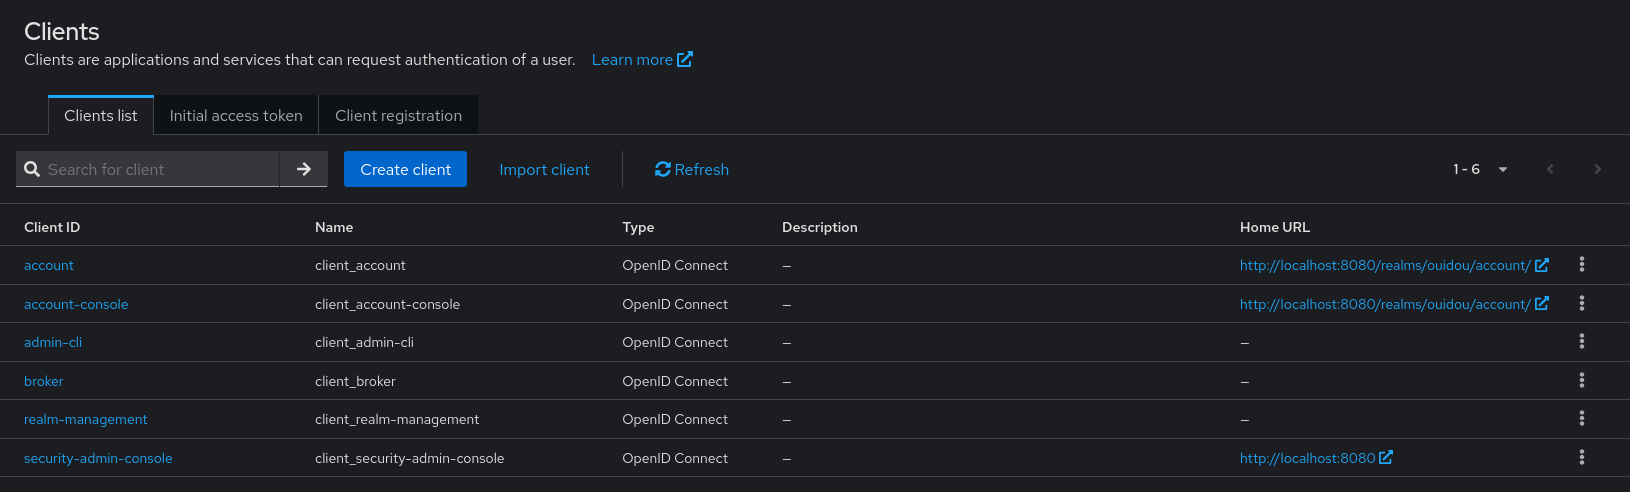Switch to Client registration tab
This screenshot has height=492, width=1630.
click(398, 116)
